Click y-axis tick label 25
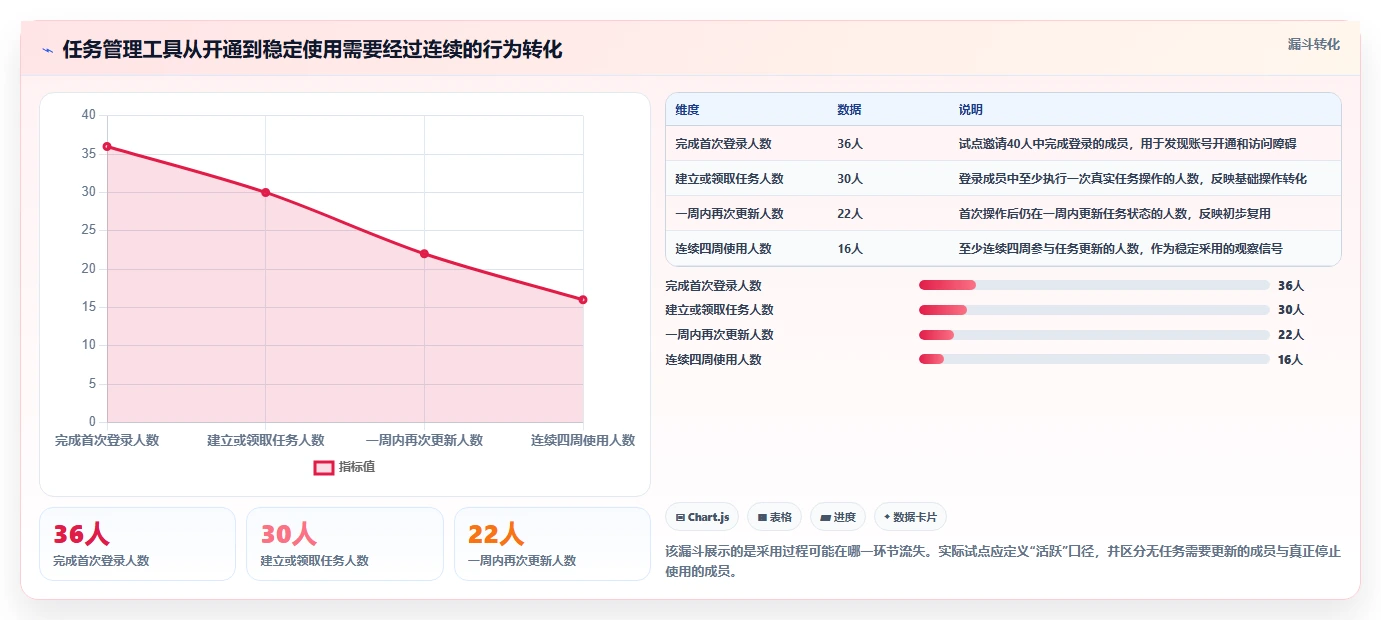Viewport: 1381px width, 620px height. tap(89, 230)
